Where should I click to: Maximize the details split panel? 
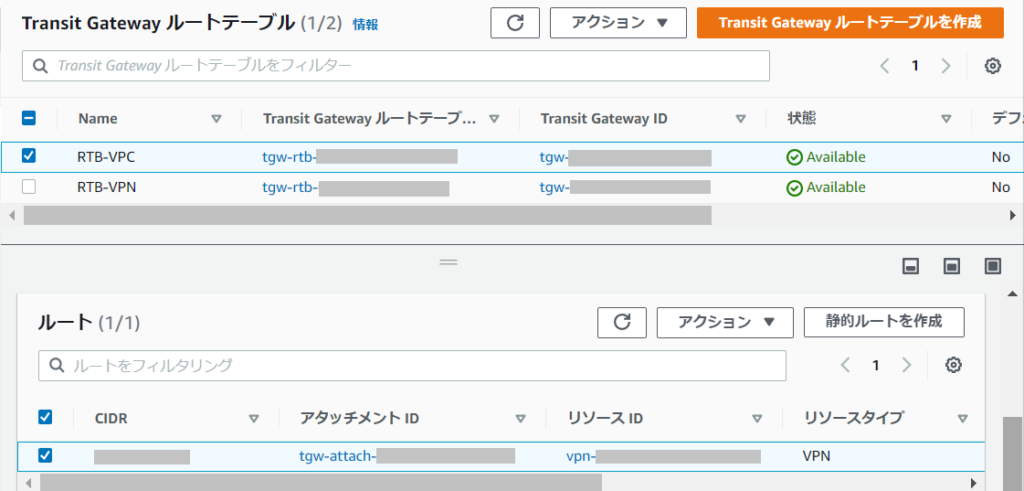[x=993, y=266]
